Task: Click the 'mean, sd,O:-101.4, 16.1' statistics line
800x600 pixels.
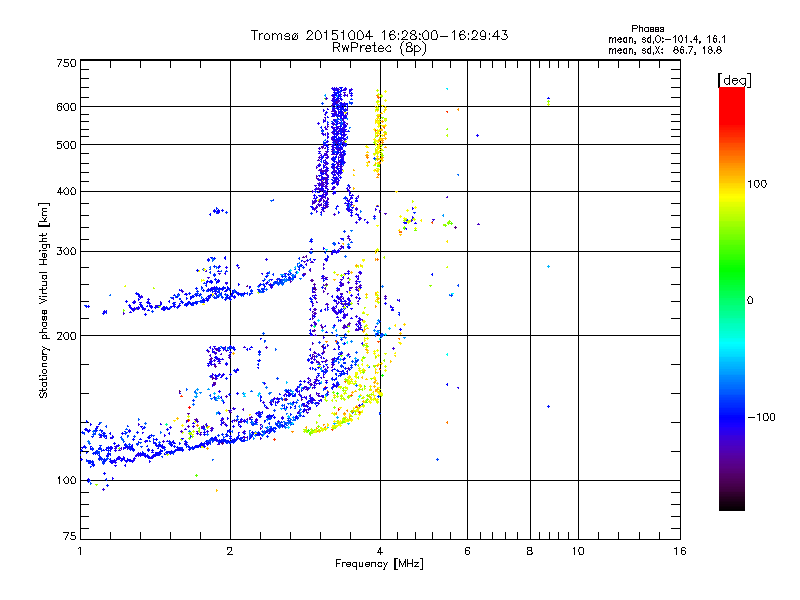Action: coord(667,39)
